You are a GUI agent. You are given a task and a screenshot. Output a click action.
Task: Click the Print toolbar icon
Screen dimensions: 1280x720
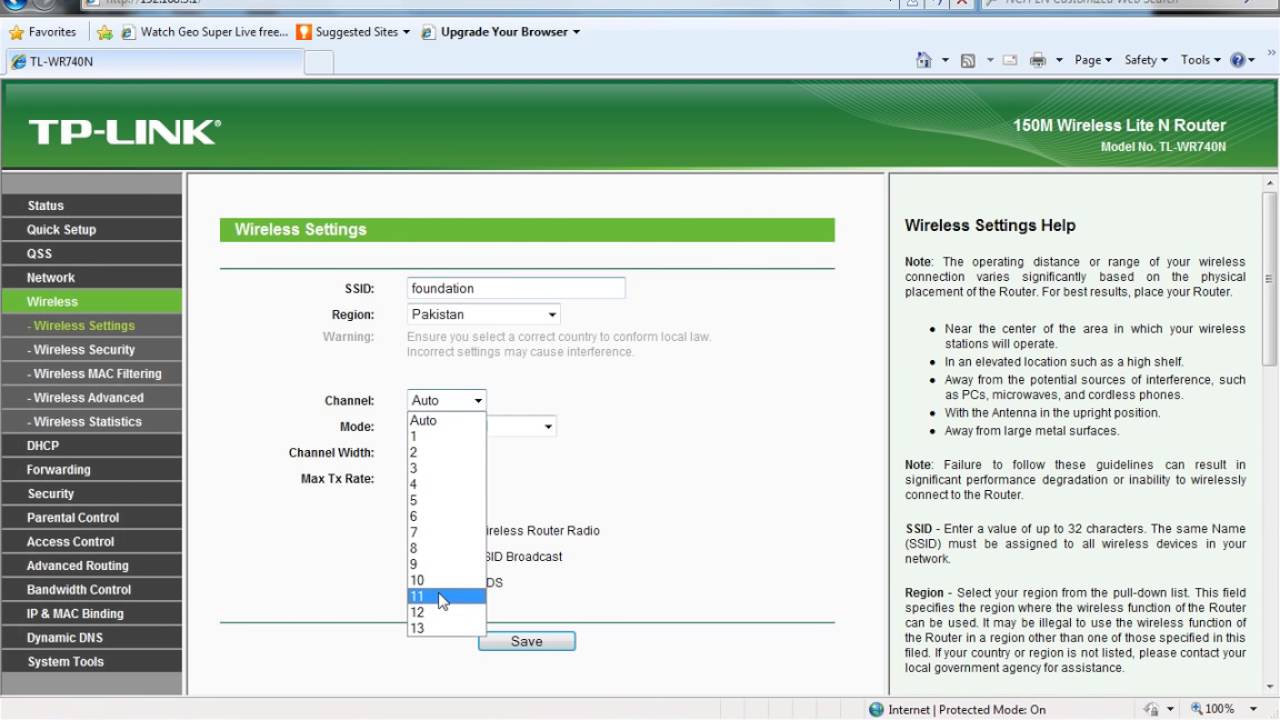[1038, 60]
